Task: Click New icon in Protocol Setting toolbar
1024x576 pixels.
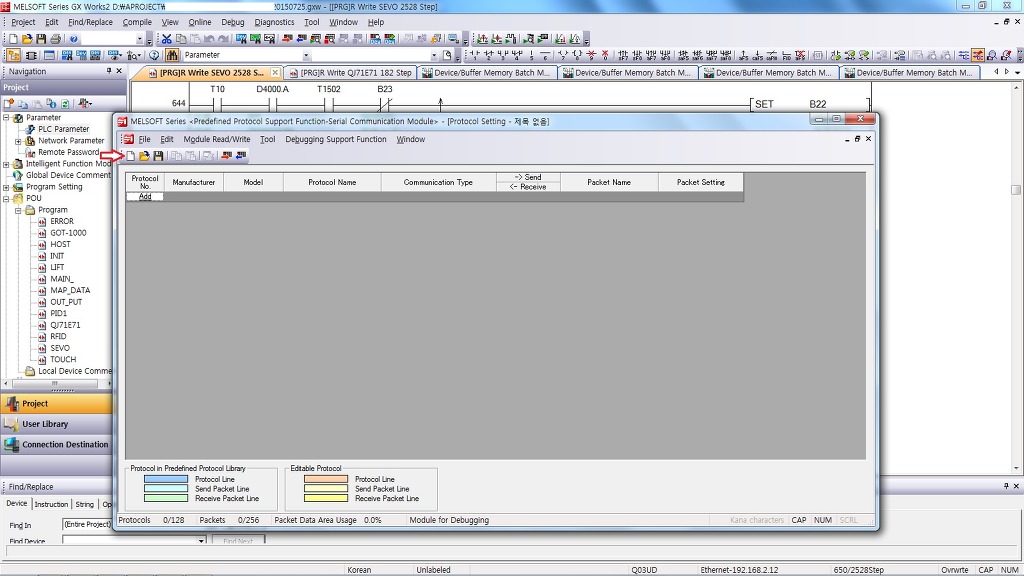Action: pyautogui.click(x=130, y=156)
